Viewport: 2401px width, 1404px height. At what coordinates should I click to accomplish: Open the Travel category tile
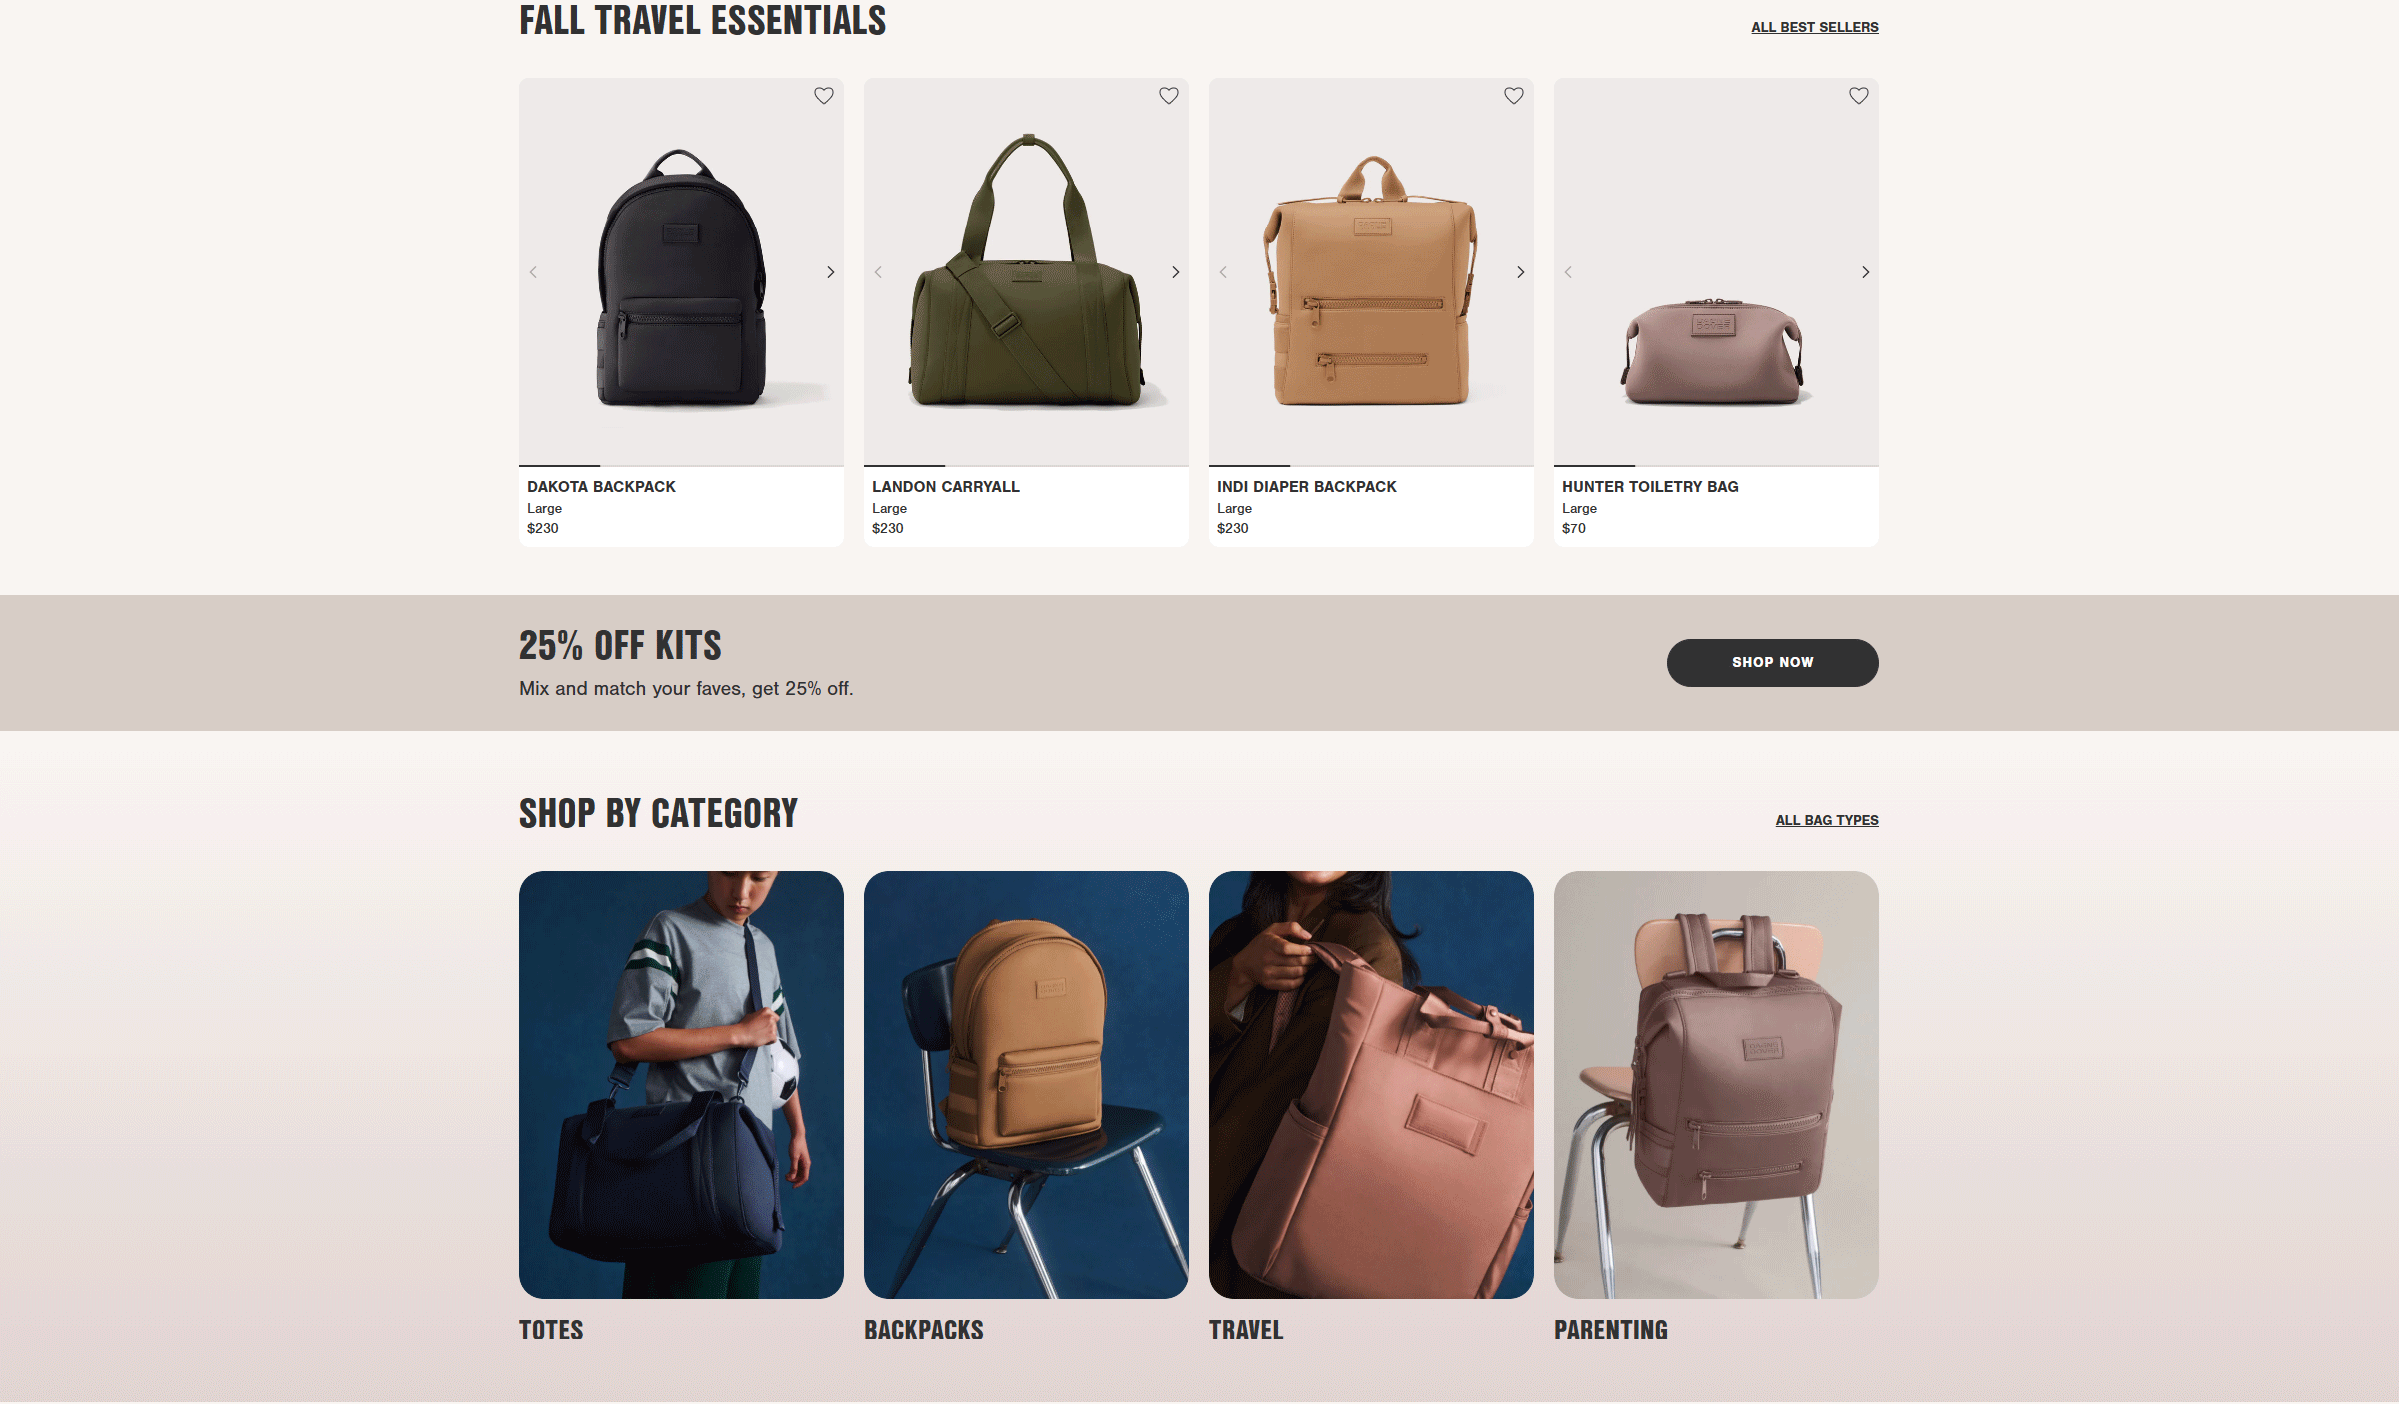tap(1371, 1085)
